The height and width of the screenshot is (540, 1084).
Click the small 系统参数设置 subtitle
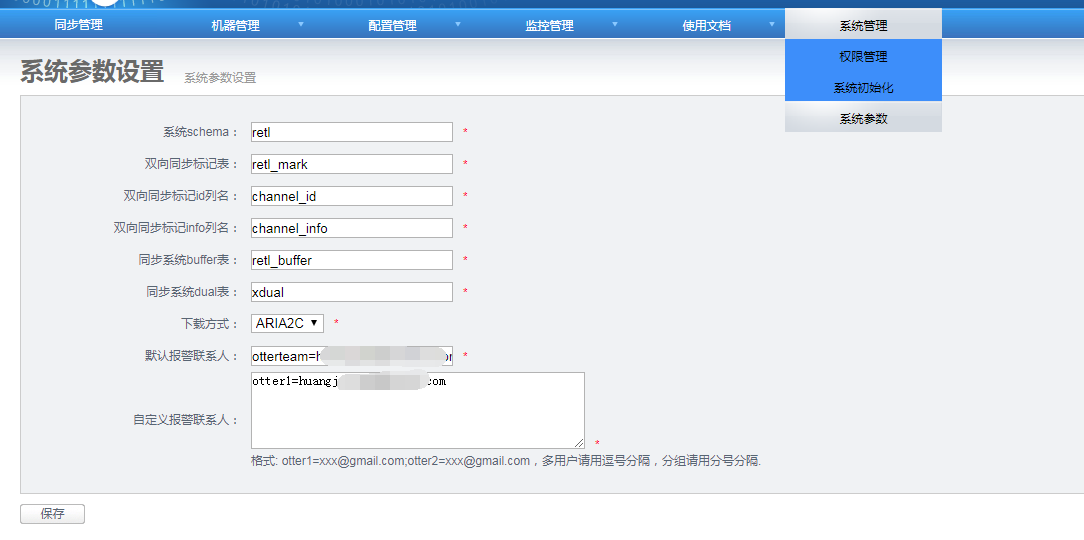pos(220,77)
